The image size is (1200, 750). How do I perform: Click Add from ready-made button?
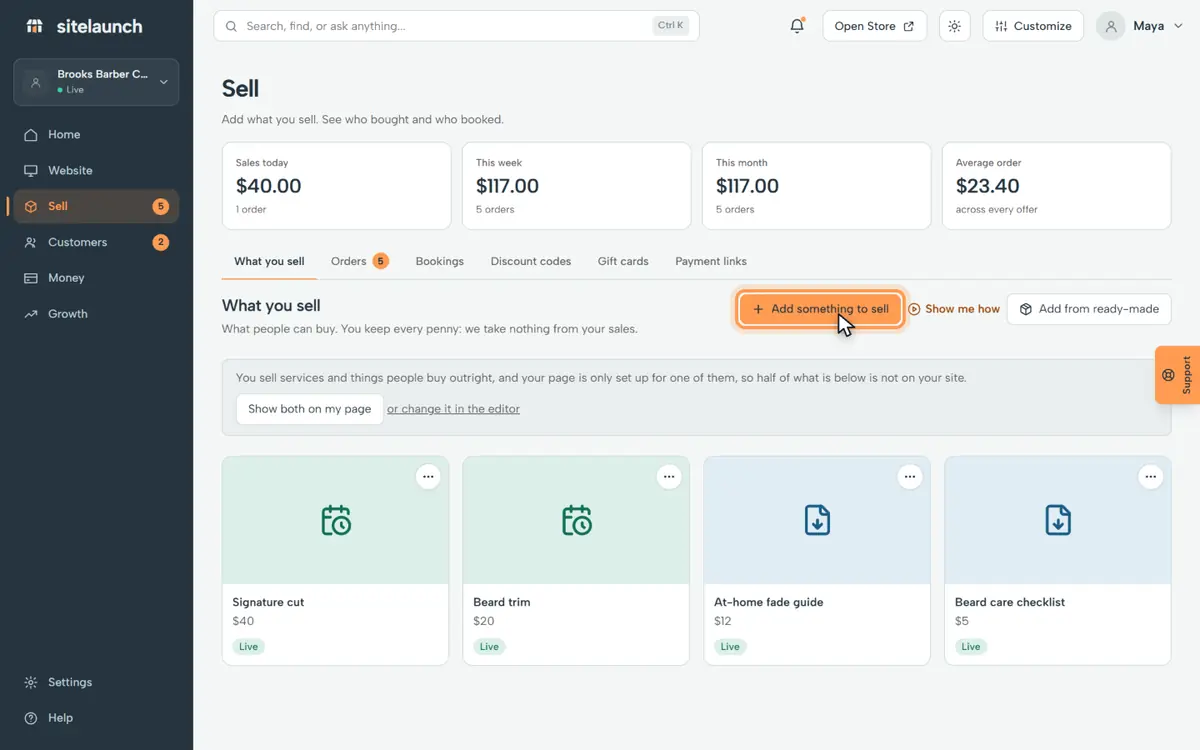[1089, 309]
